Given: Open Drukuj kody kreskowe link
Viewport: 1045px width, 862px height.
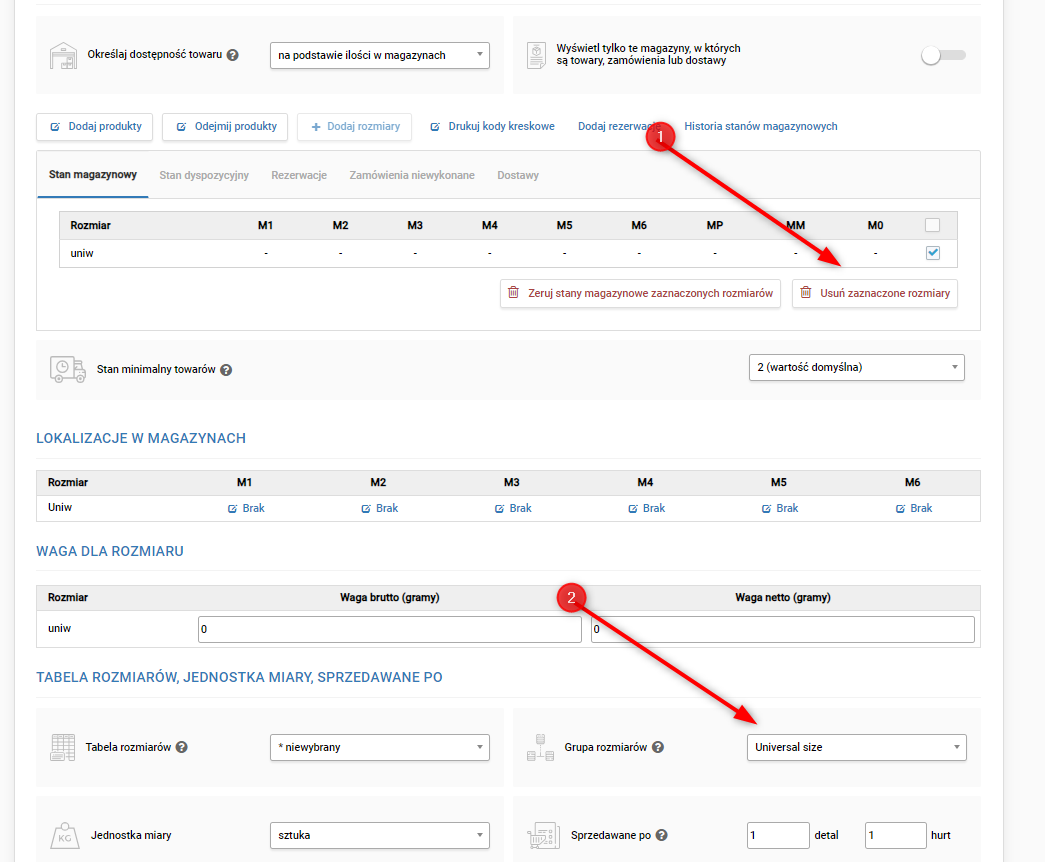Looking at the screenshot, I should point(493,127).
